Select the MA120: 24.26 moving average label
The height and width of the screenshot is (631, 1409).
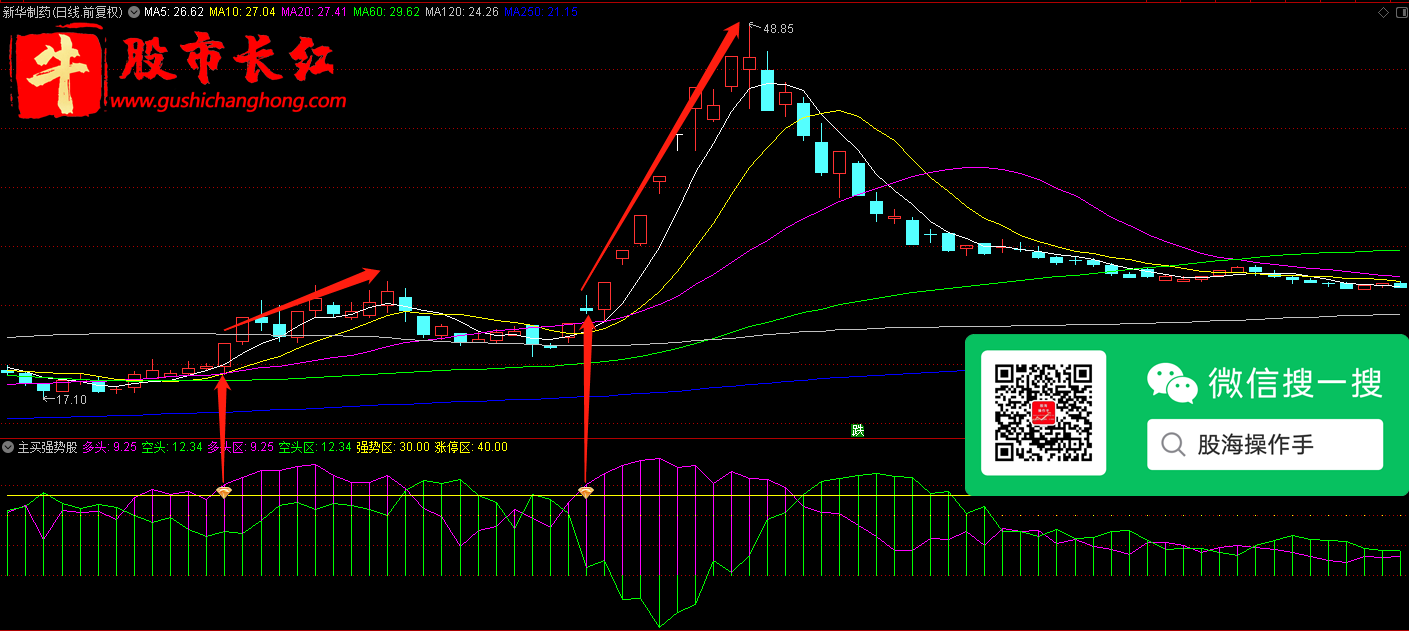point(463,13)
